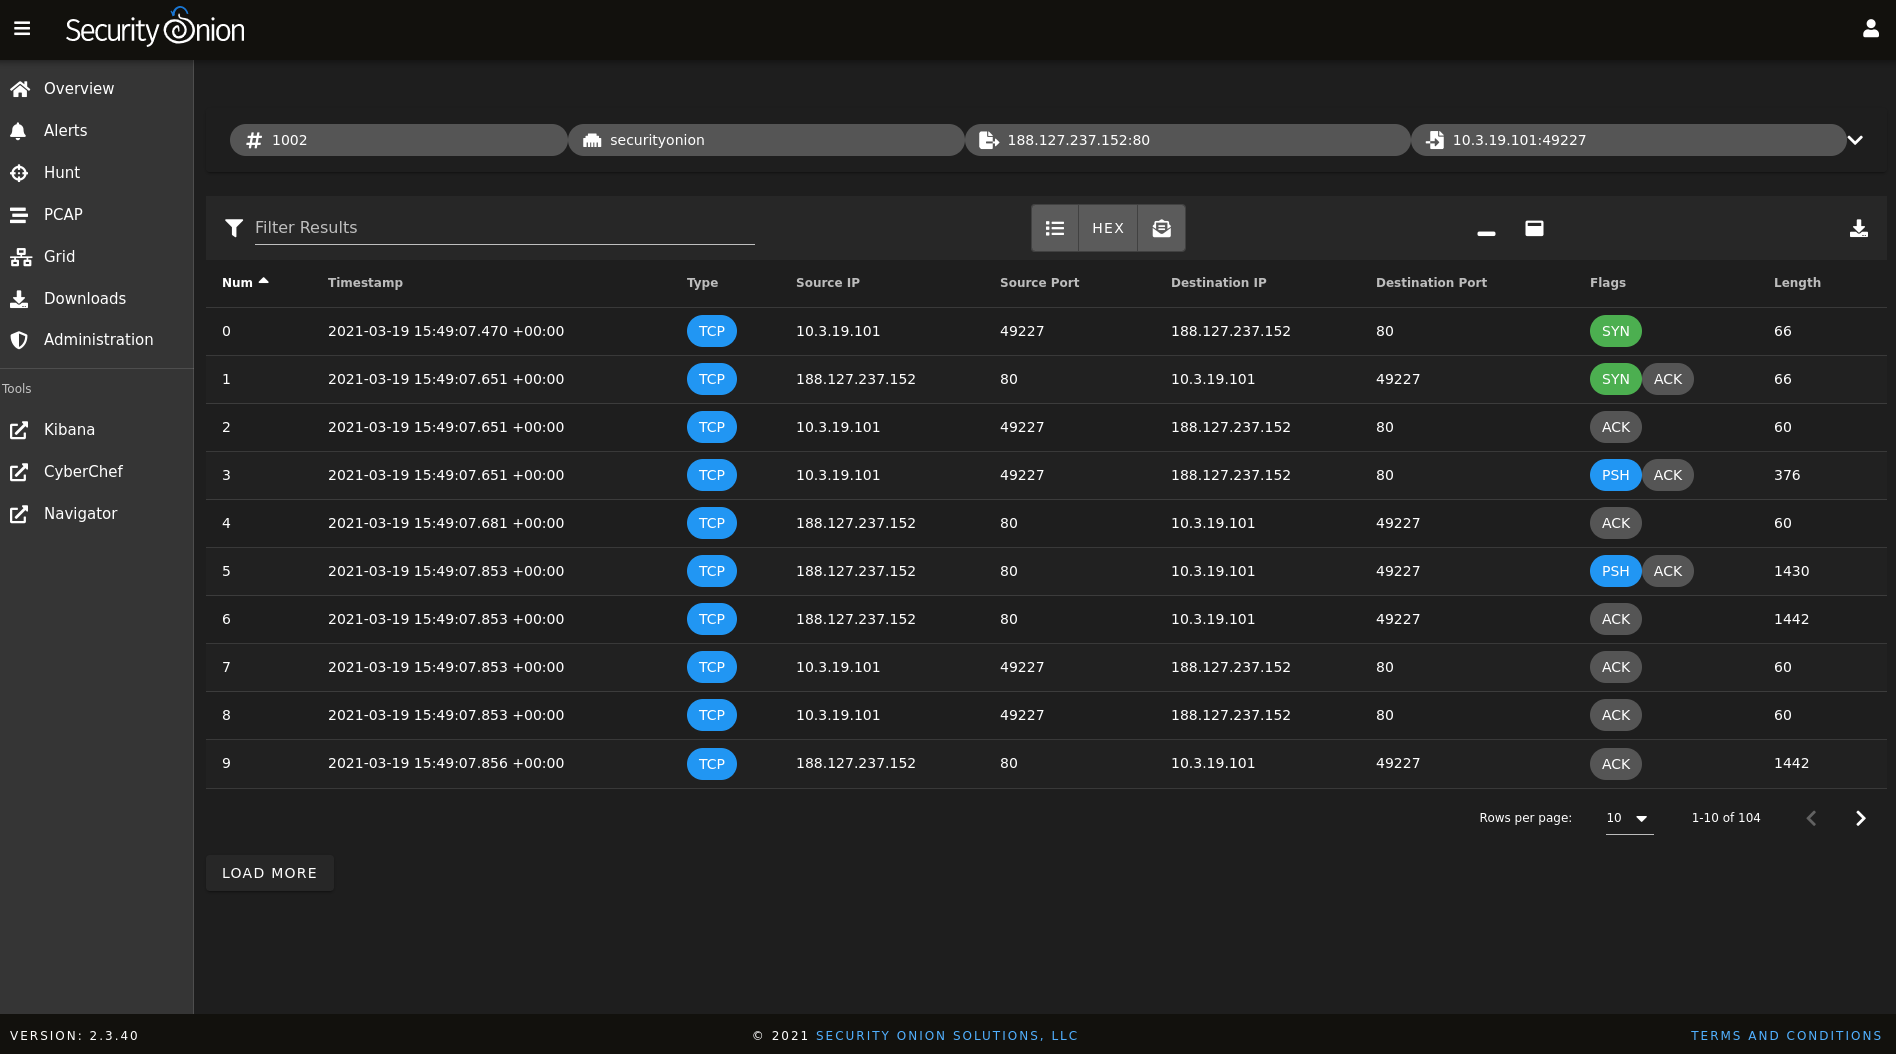Expand the filter details chevron
This screenshot has width=1896, height=1054.
pyautogui.click(x=1855, y=140)
